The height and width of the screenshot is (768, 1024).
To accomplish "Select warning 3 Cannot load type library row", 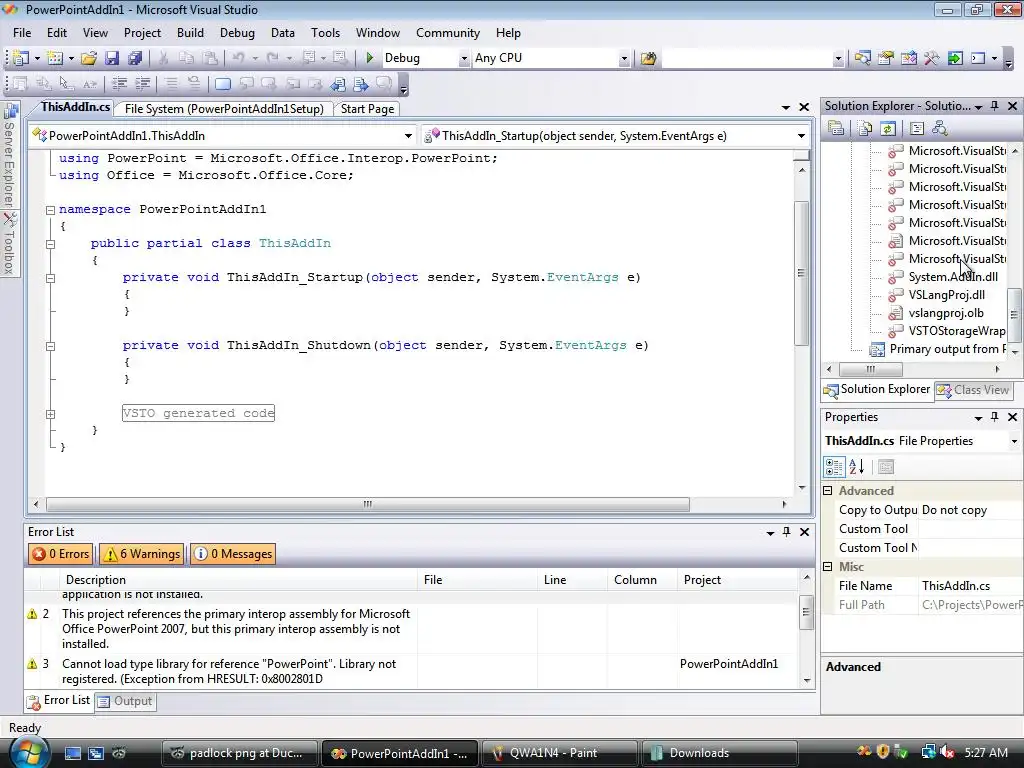I will click(411, 671).
